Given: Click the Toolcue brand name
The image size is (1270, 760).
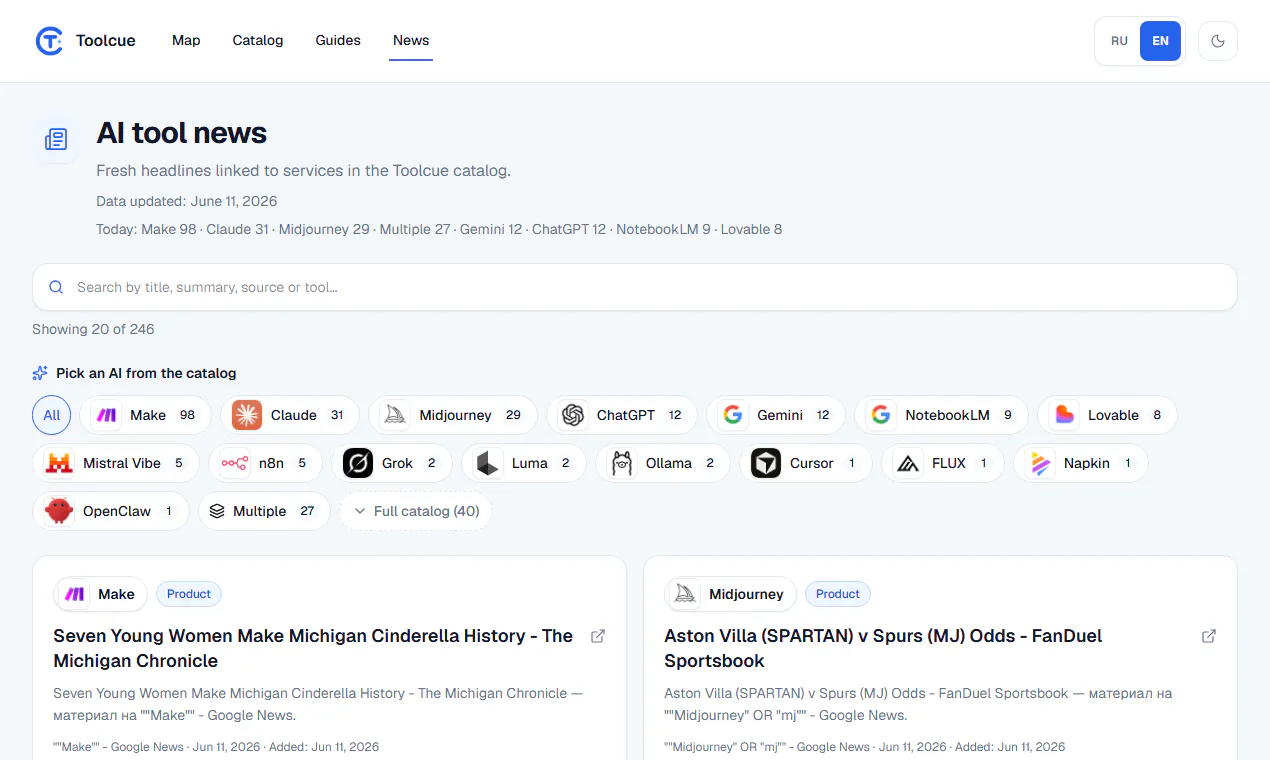Looking at the screenshot, I should point(106,41).
